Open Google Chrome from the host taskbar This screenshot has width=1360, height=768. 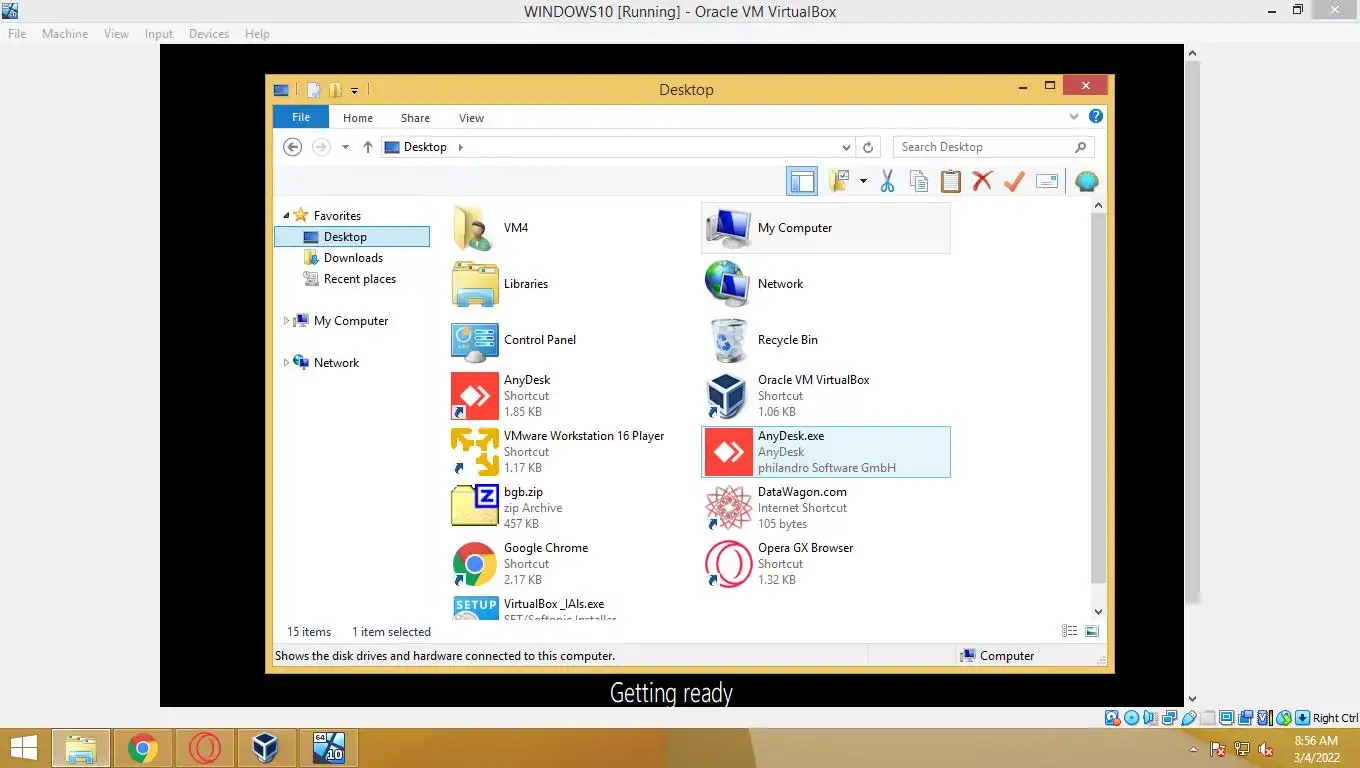[x=143, y=748]
